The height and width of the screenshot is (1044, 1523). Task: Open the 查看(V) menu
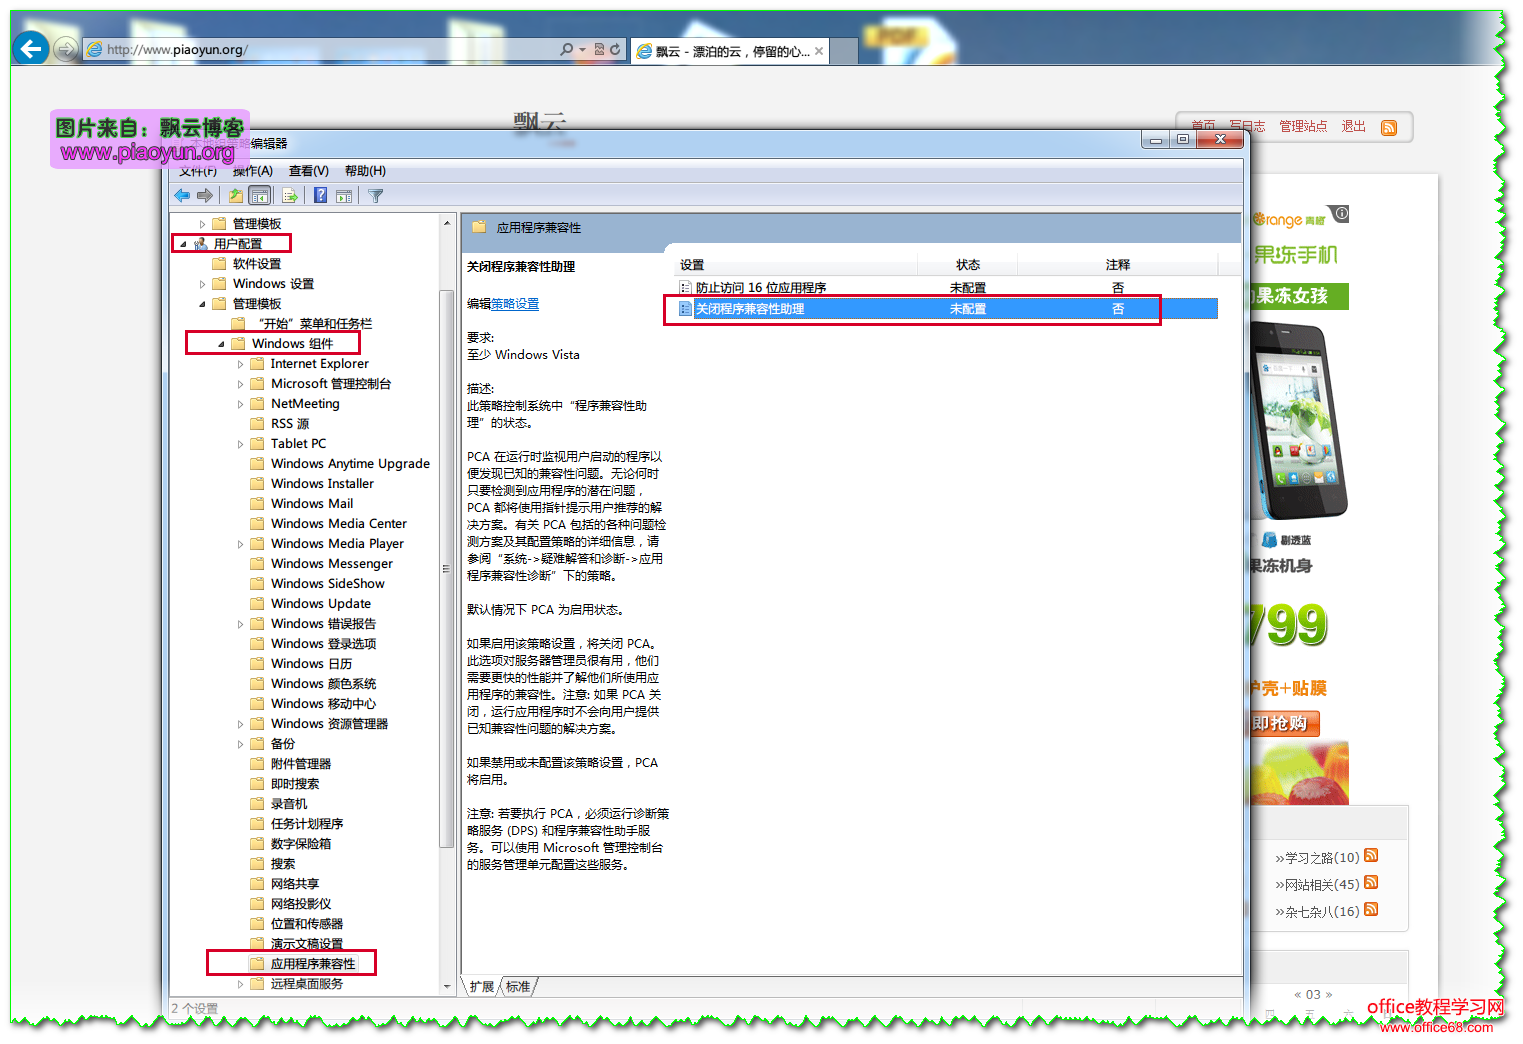(308, 171)
